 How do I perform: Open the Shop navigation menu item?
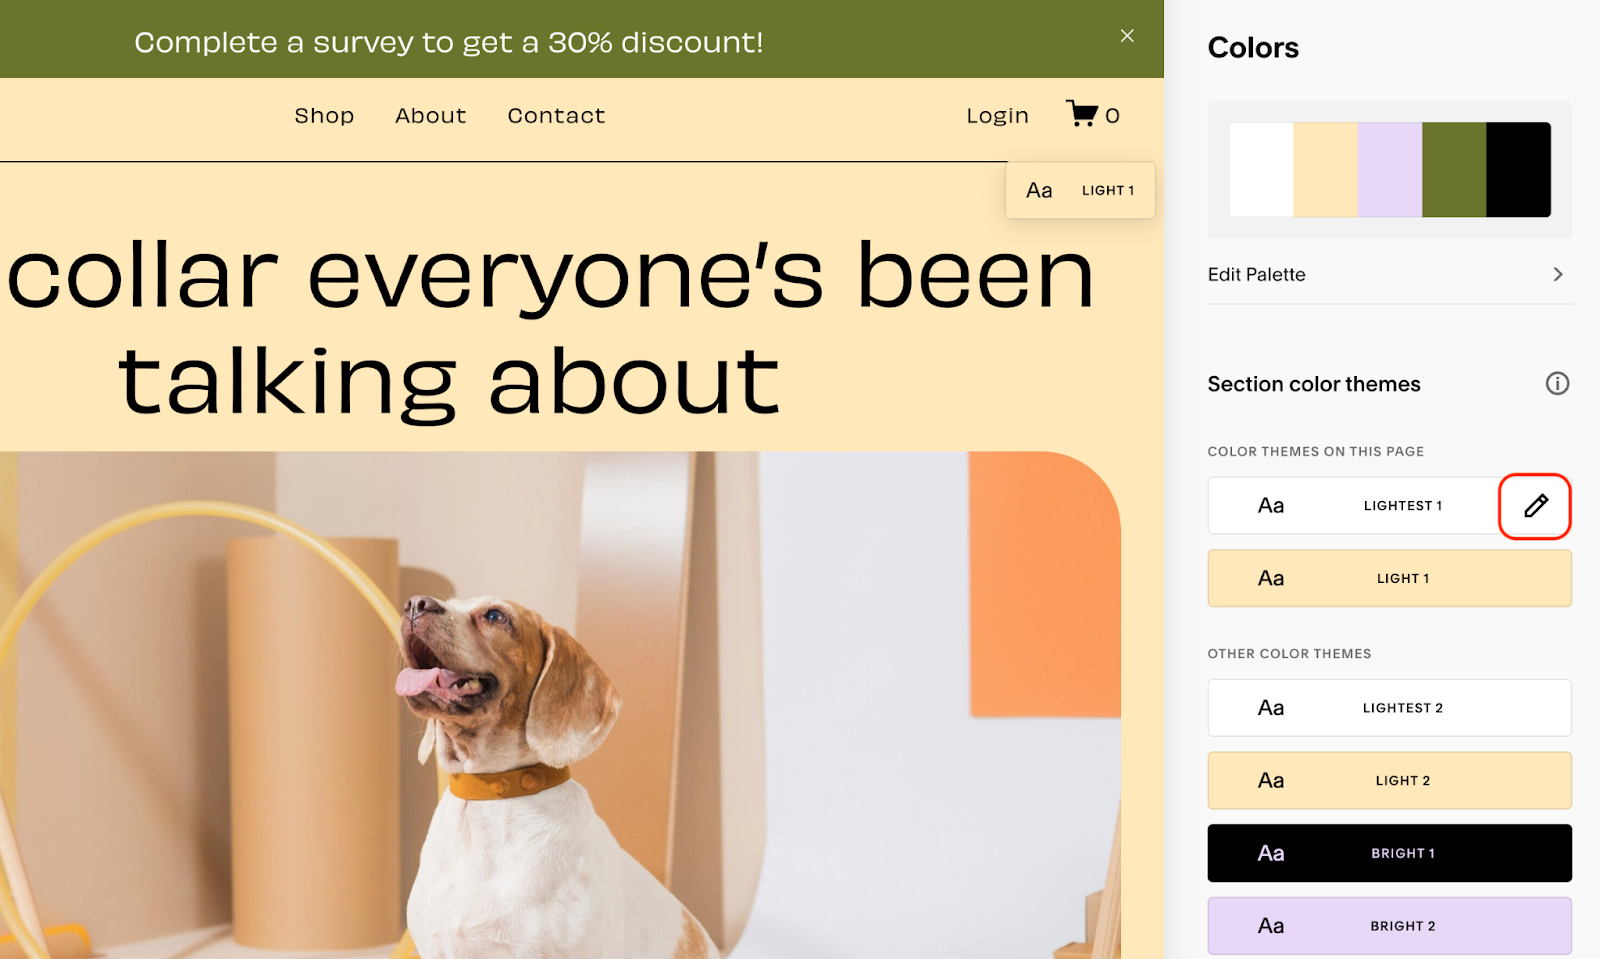coord(324,116)
